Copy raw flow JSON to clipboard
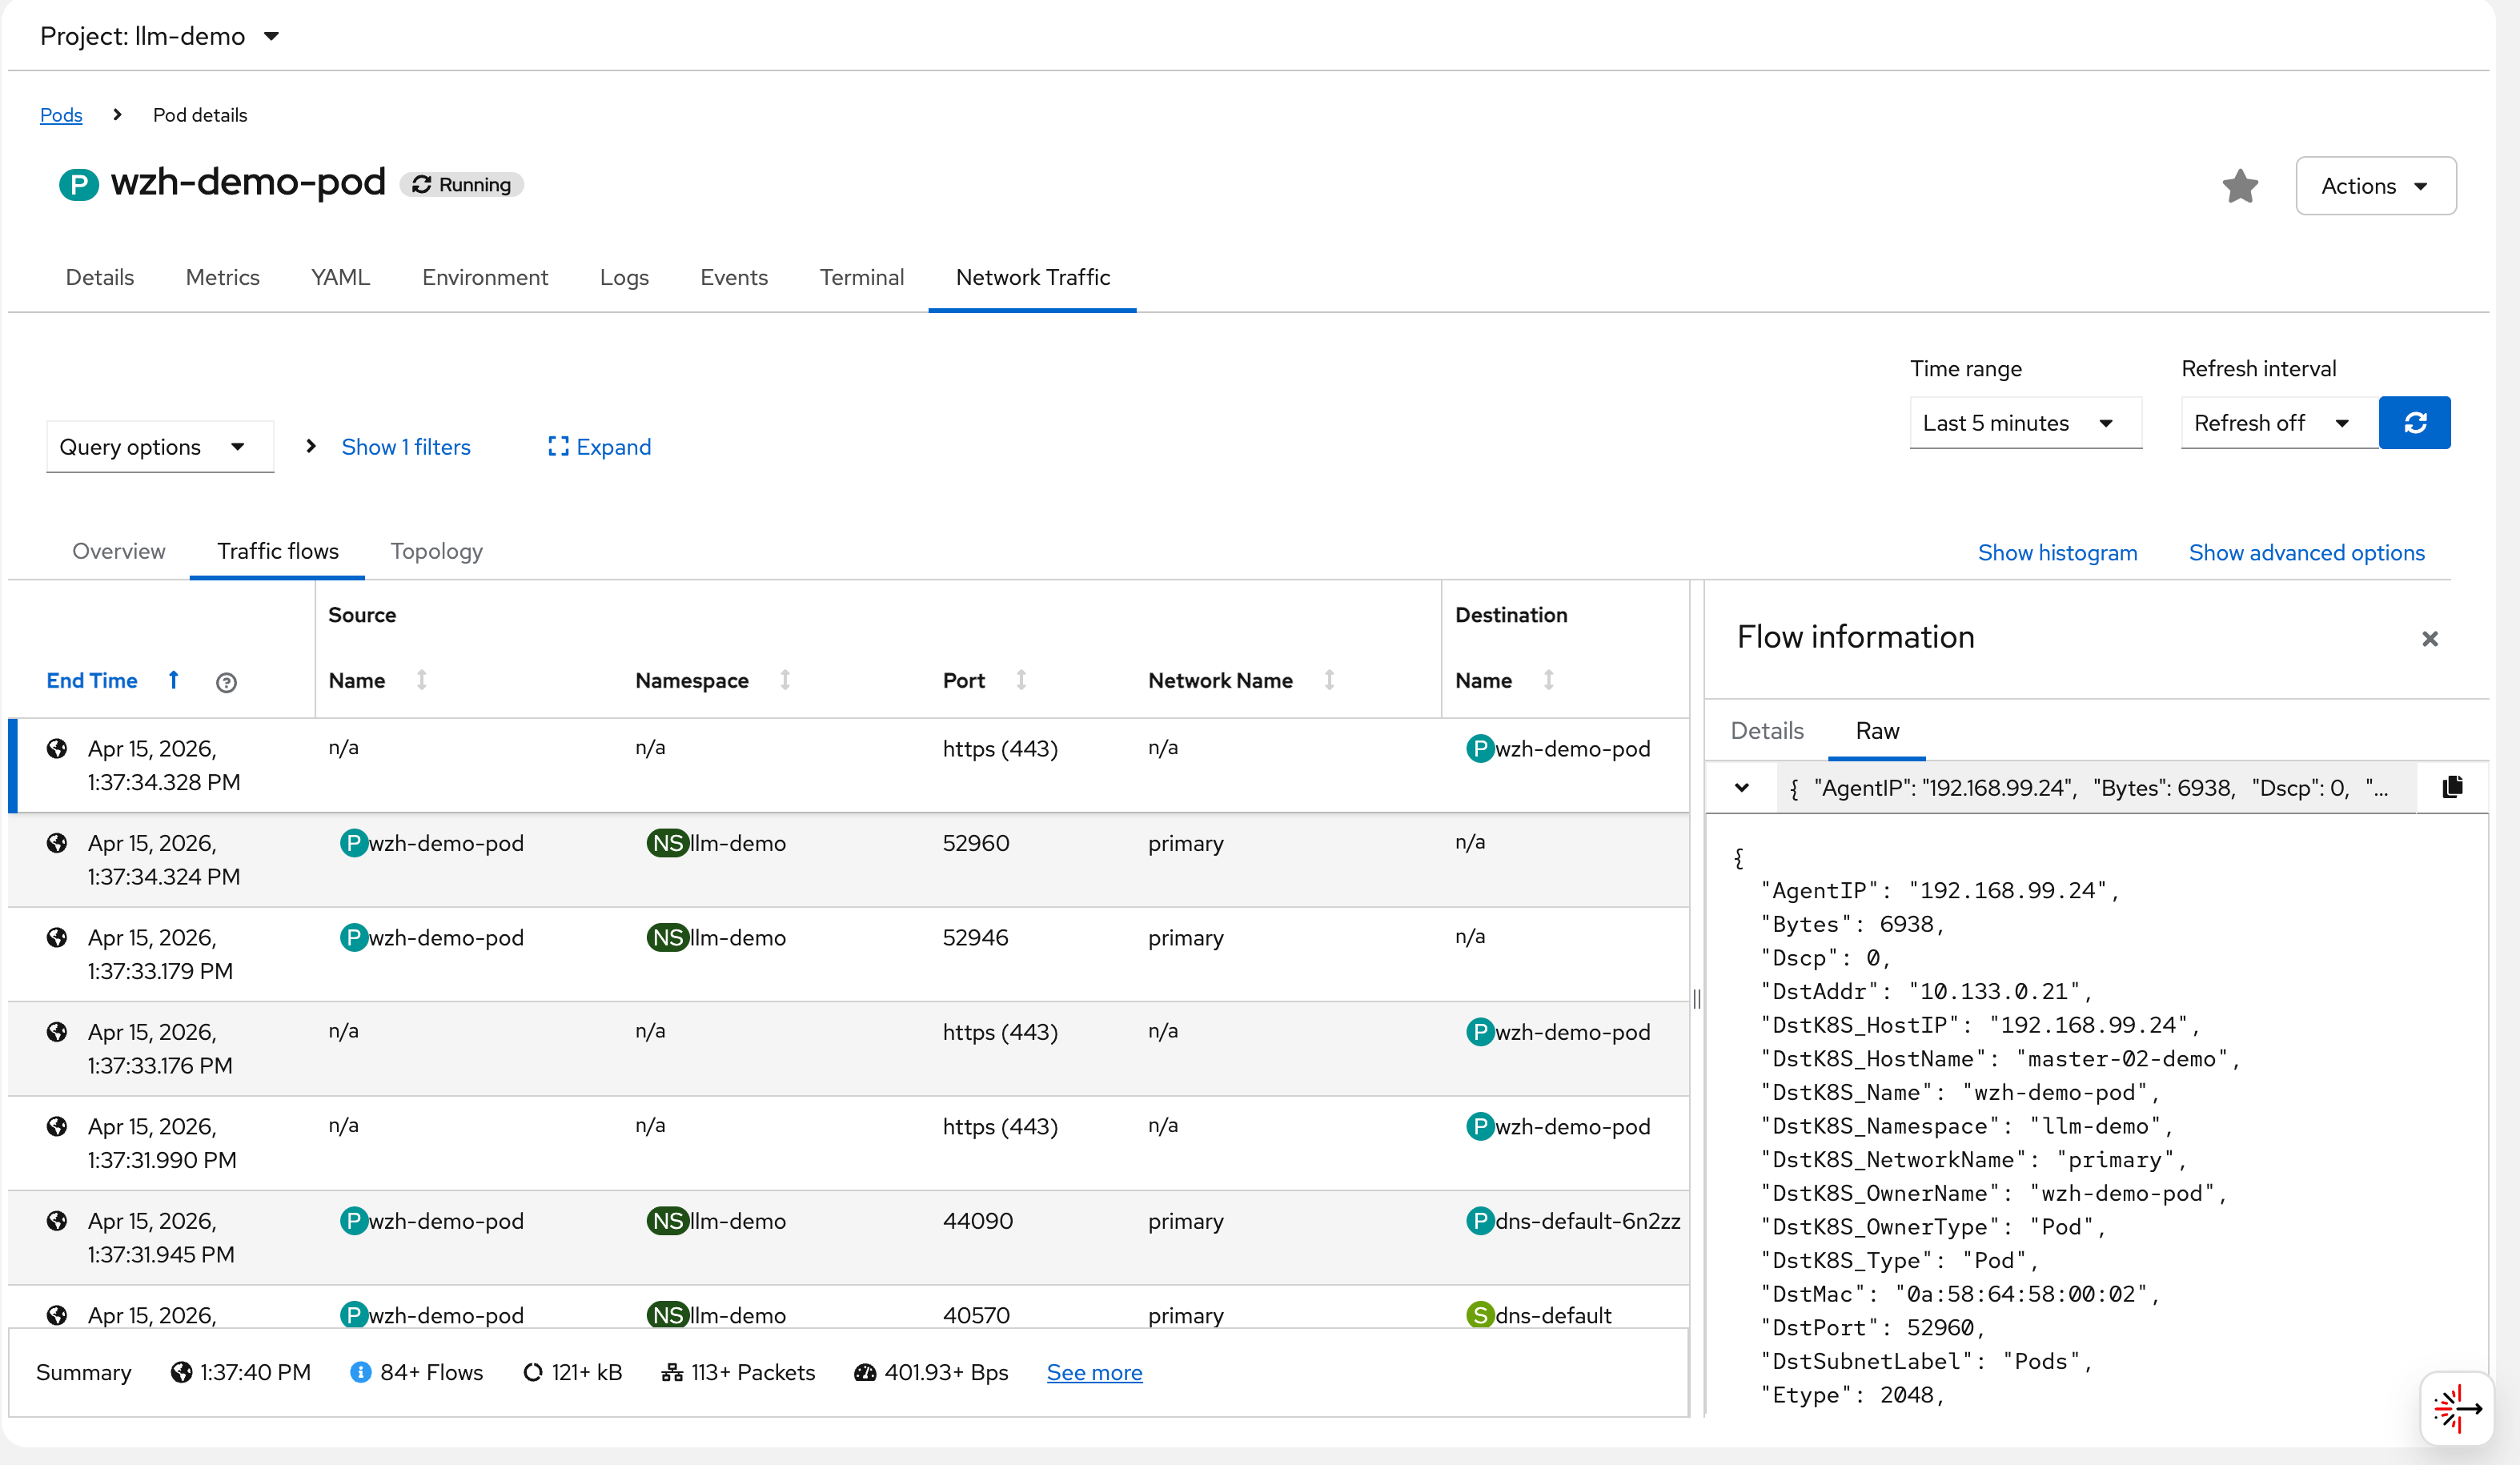 [2451, 787]
